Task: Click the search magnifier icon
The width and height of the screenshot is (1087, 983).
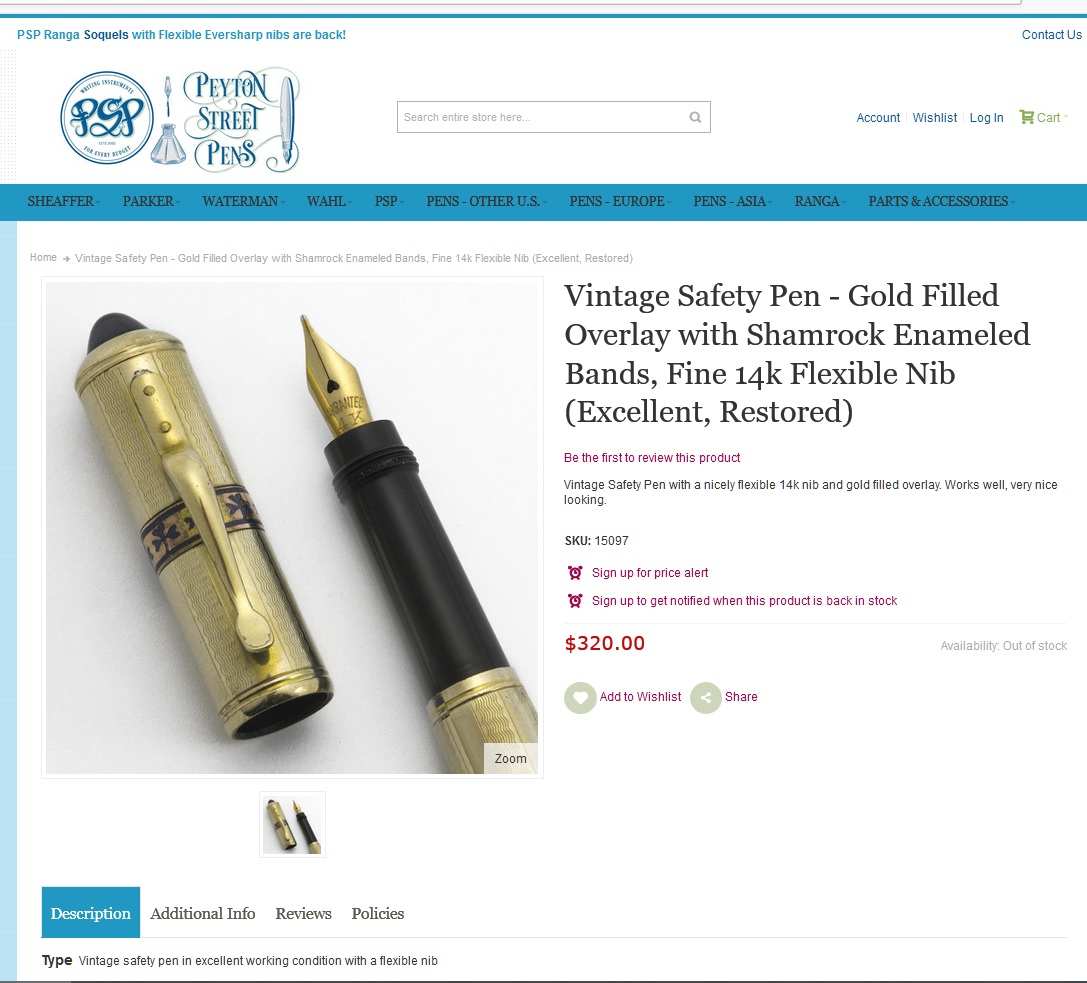Action: pyautogui.click(x=695, y=117)
